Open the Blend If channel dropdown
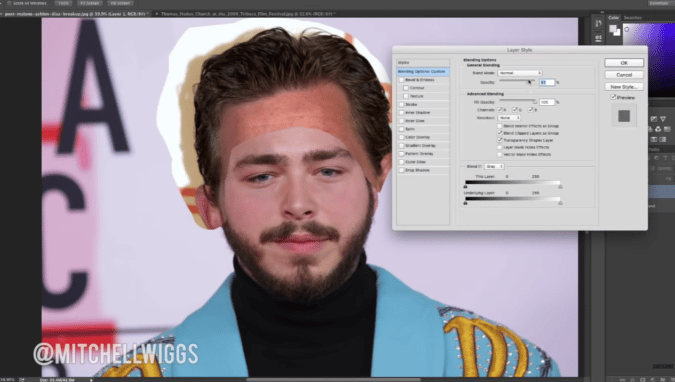Screen dimensions: 675x382 pos(494,166)
